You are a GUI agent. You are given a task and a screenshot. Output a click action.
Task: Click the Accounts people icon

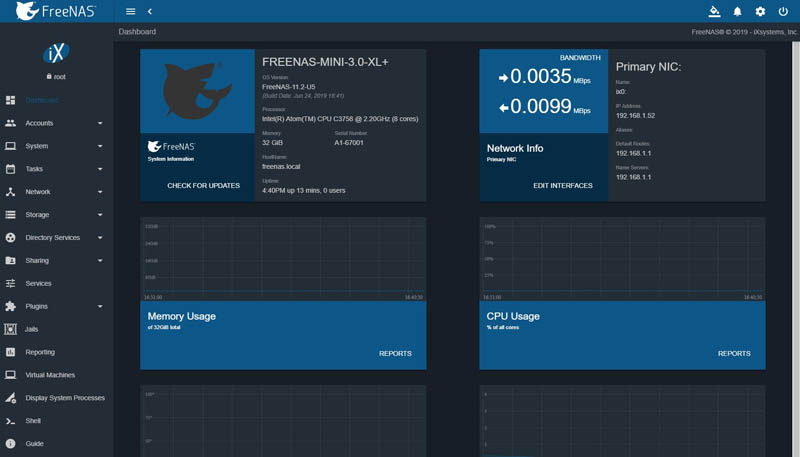(10, 123)
